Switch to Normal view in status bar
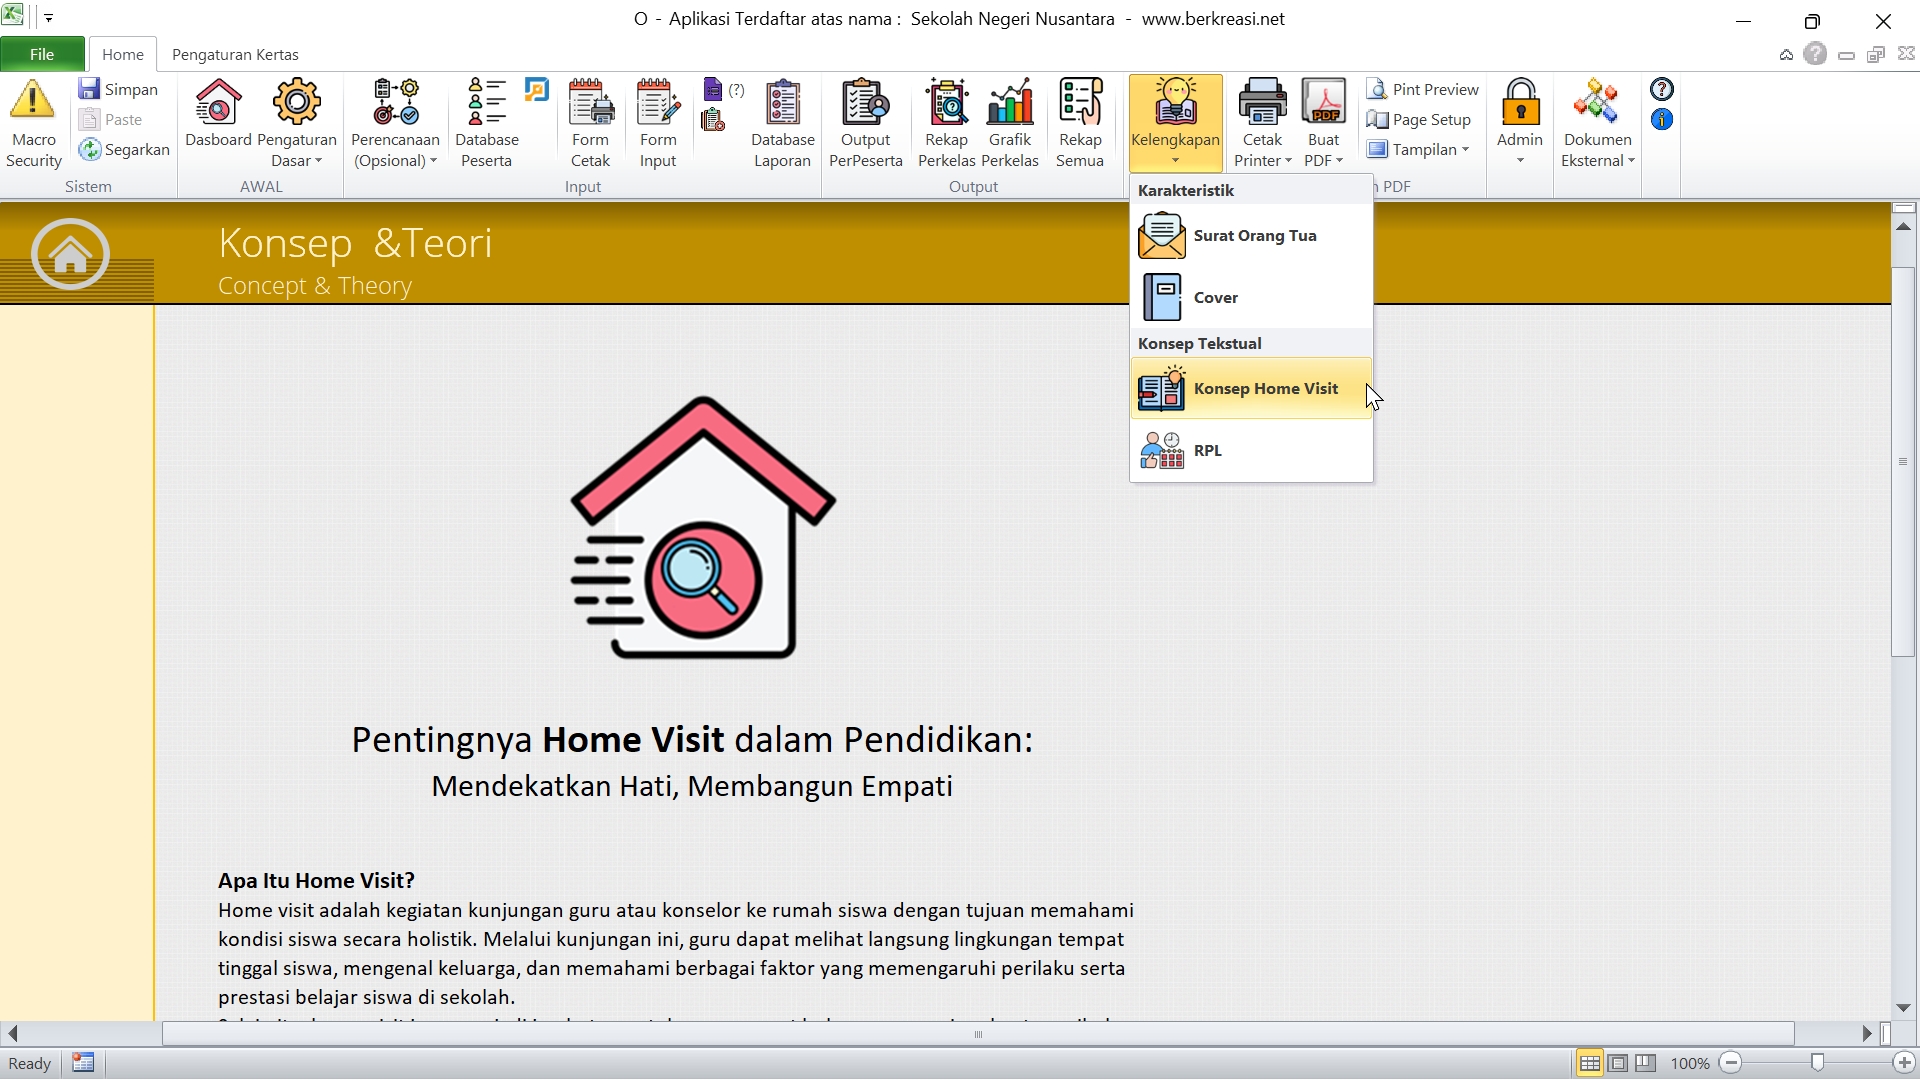Viewport: 1920px width, 1080px height. click(1589, 1063)
